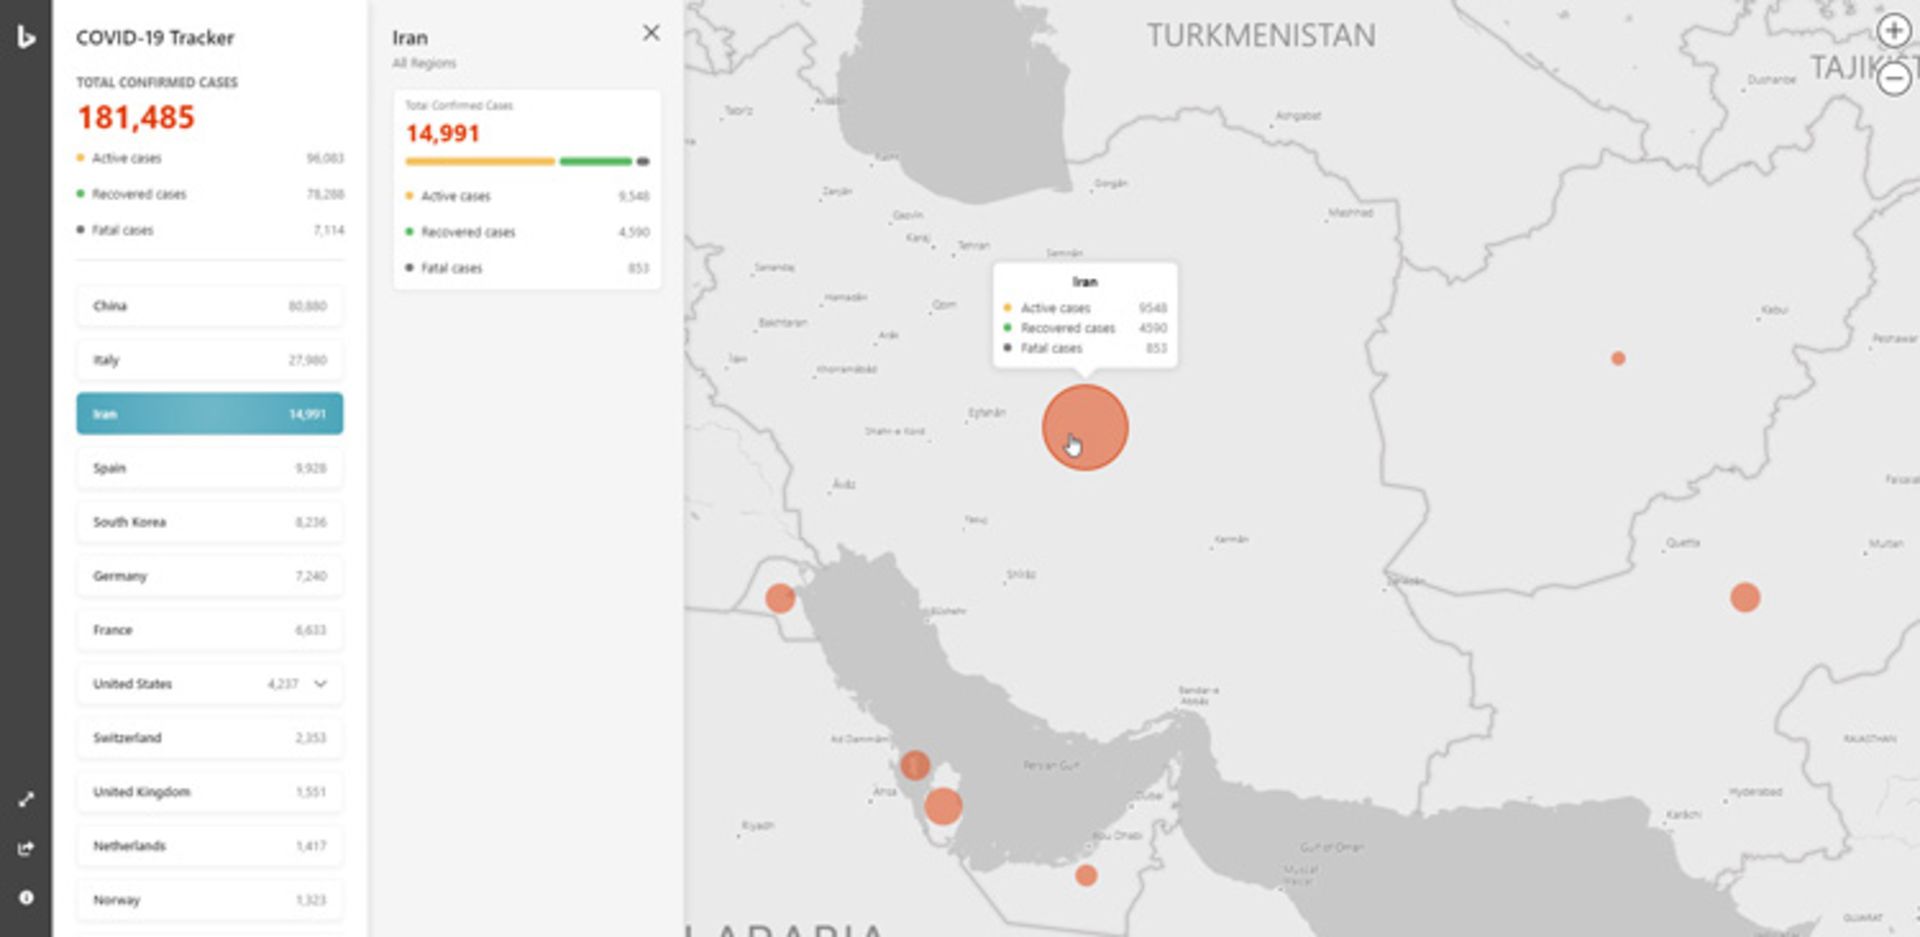The image size is (1920, 937).
Task: Select Italy in the country list
Action: point(209,360)
